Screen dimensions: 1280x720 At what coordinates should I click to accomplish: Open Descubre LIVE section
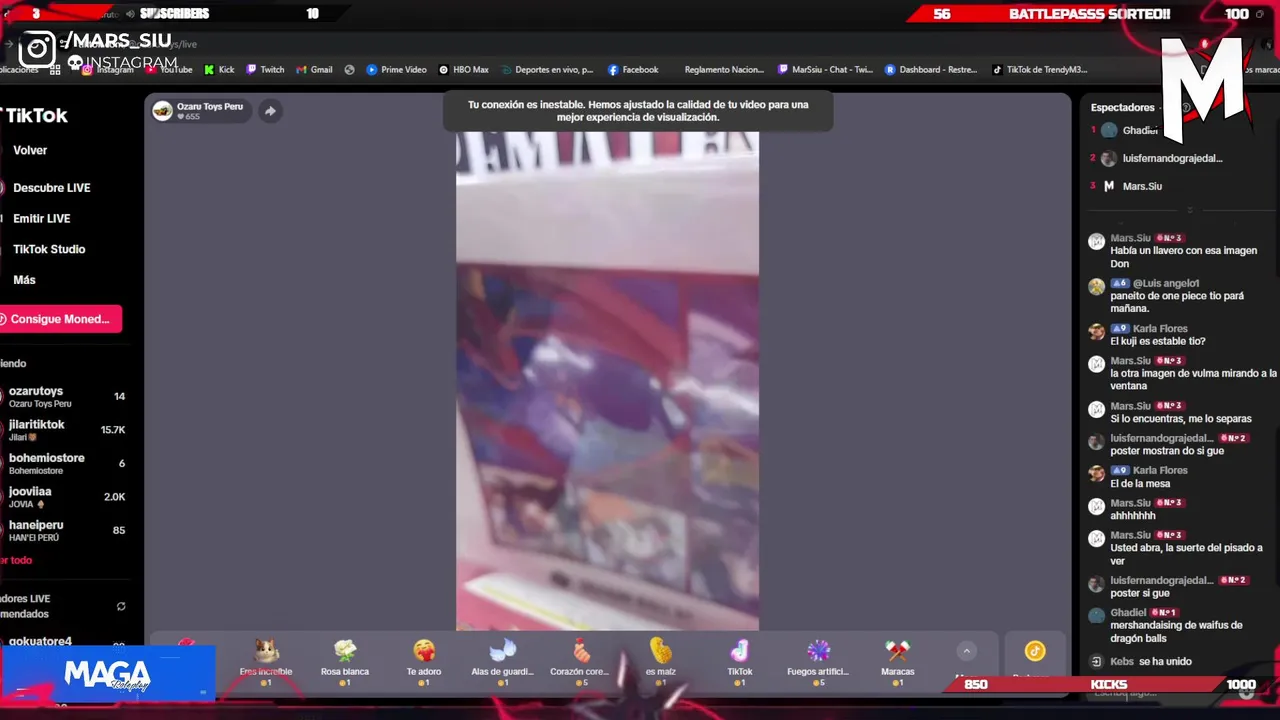coord(51,188)
